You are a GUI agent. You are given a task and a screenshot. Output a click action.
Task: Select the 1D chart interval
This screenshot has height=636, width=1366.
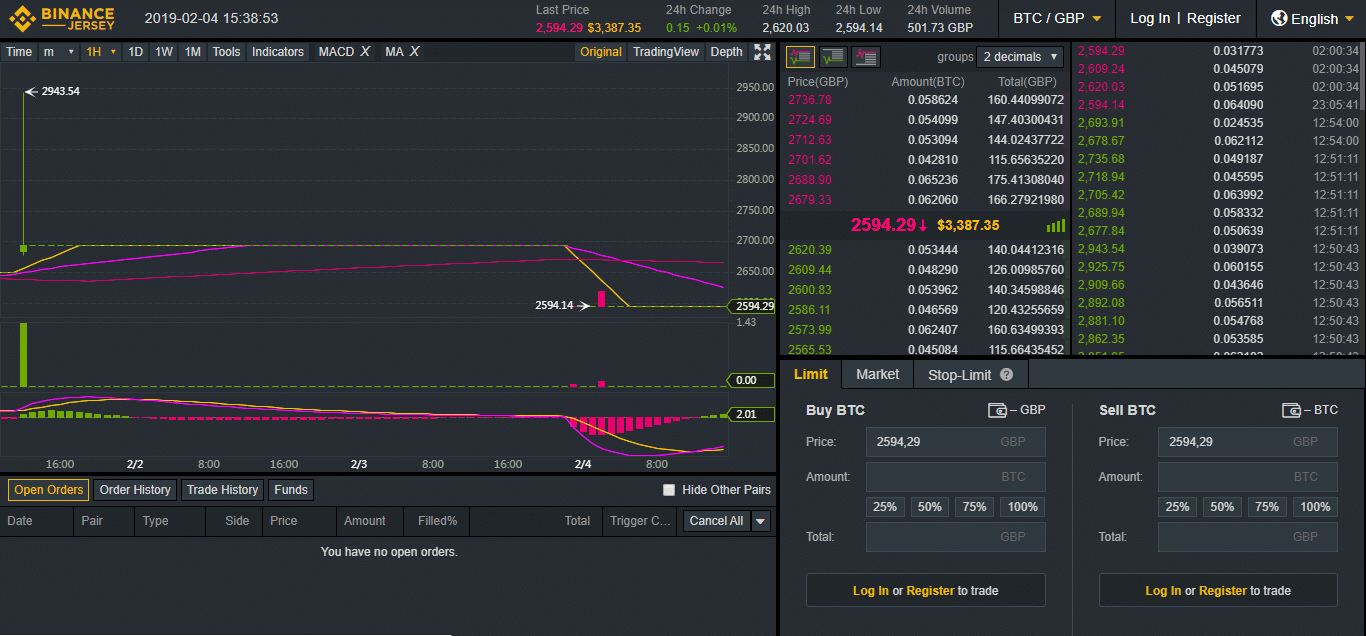135,52
